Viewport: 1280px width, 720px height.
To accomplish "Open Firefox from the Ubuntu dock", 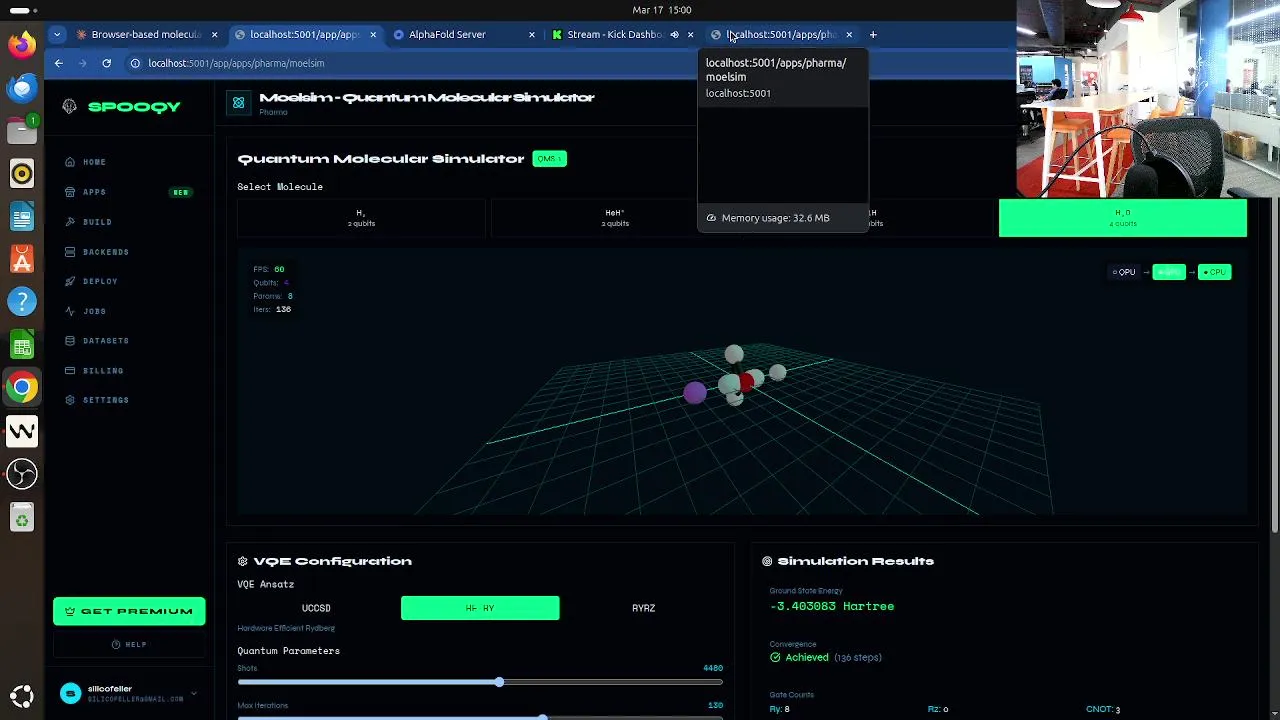I will click(x=21, y=44).
